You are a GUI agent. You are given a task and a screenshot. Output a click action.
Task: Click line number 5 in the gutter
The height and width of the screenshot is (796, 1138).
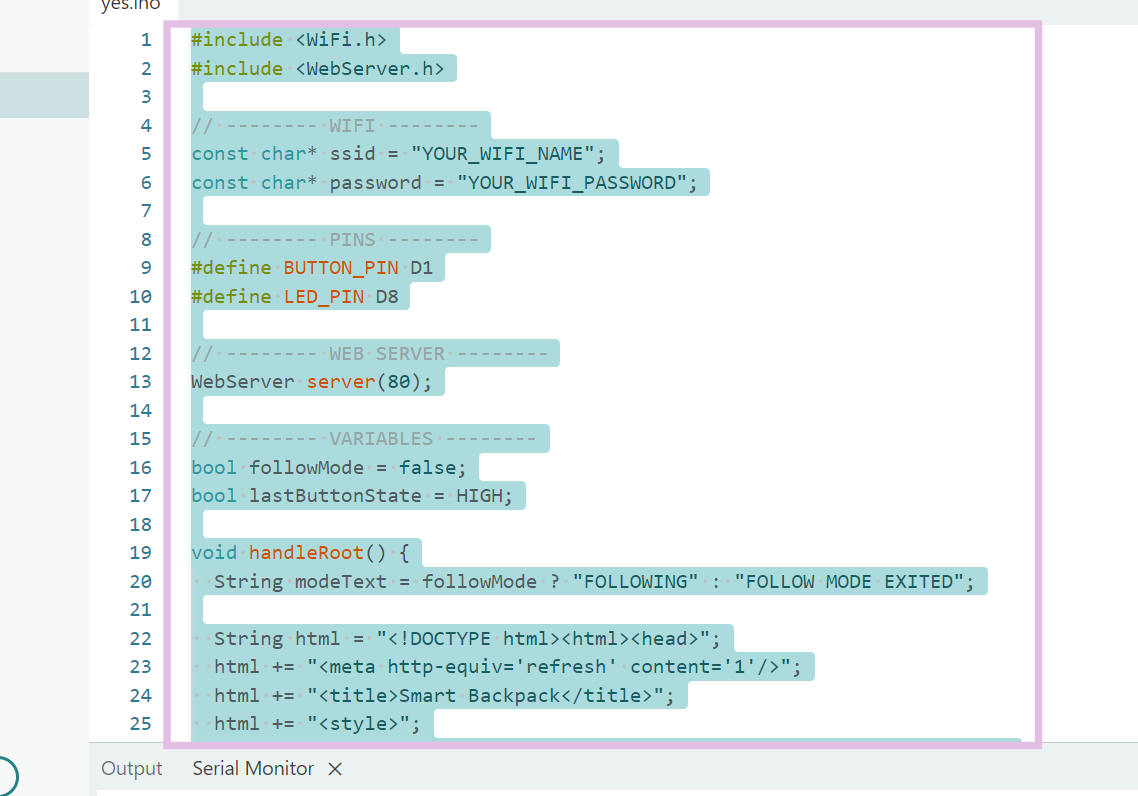[146, 154]
